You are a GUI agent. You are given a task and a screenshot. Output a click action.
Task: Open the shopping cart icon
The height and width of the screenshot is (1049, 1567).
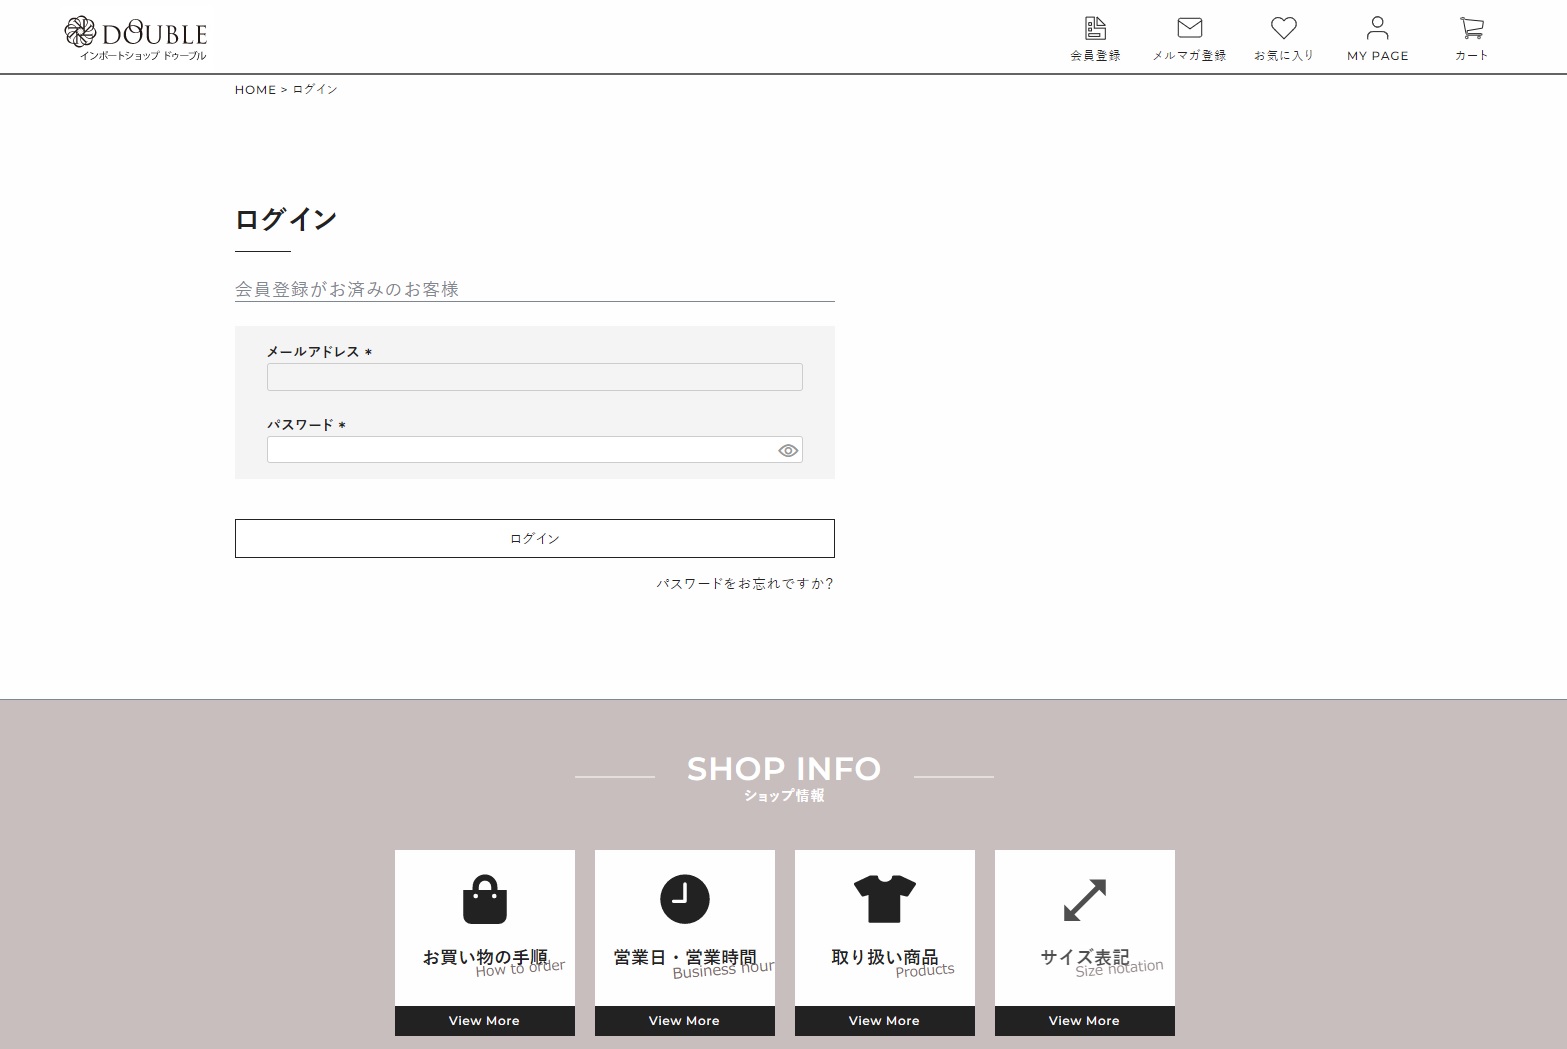(x=1471, y=28)
